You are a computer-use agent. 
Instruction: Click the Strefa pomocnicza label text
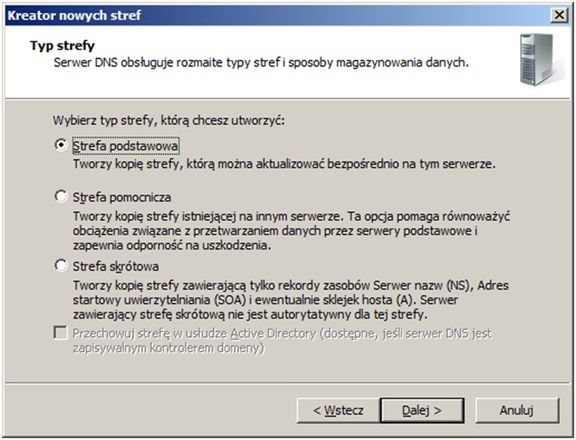click(x=122, y=197)
